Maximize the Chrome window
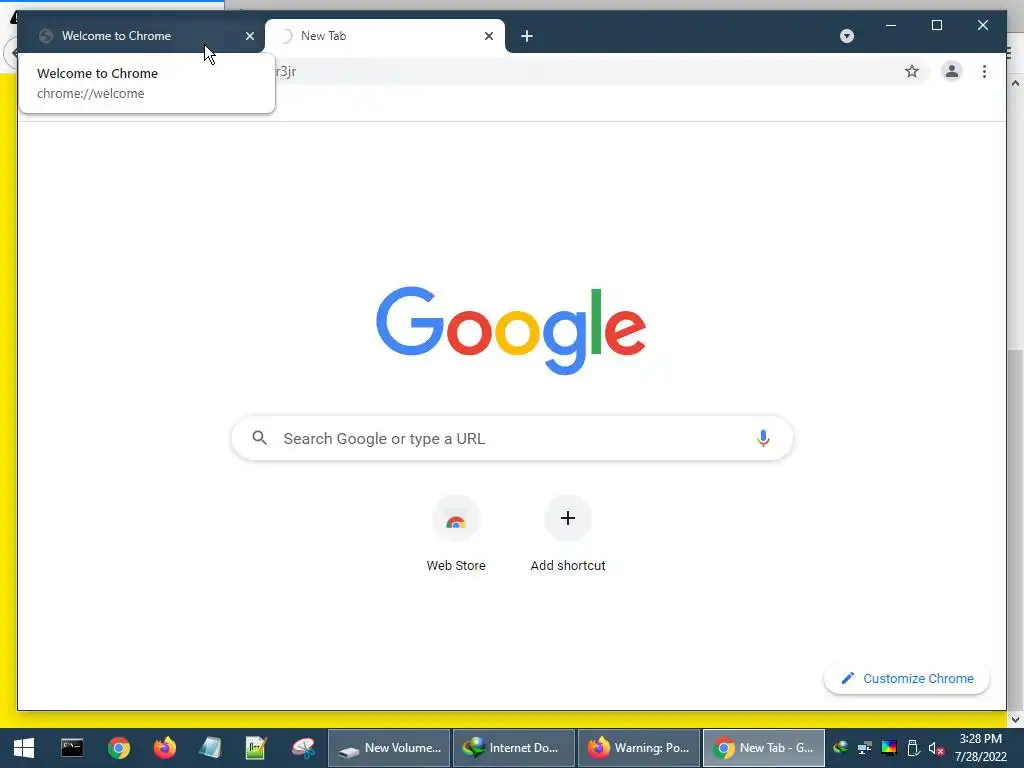 [936, 25]
